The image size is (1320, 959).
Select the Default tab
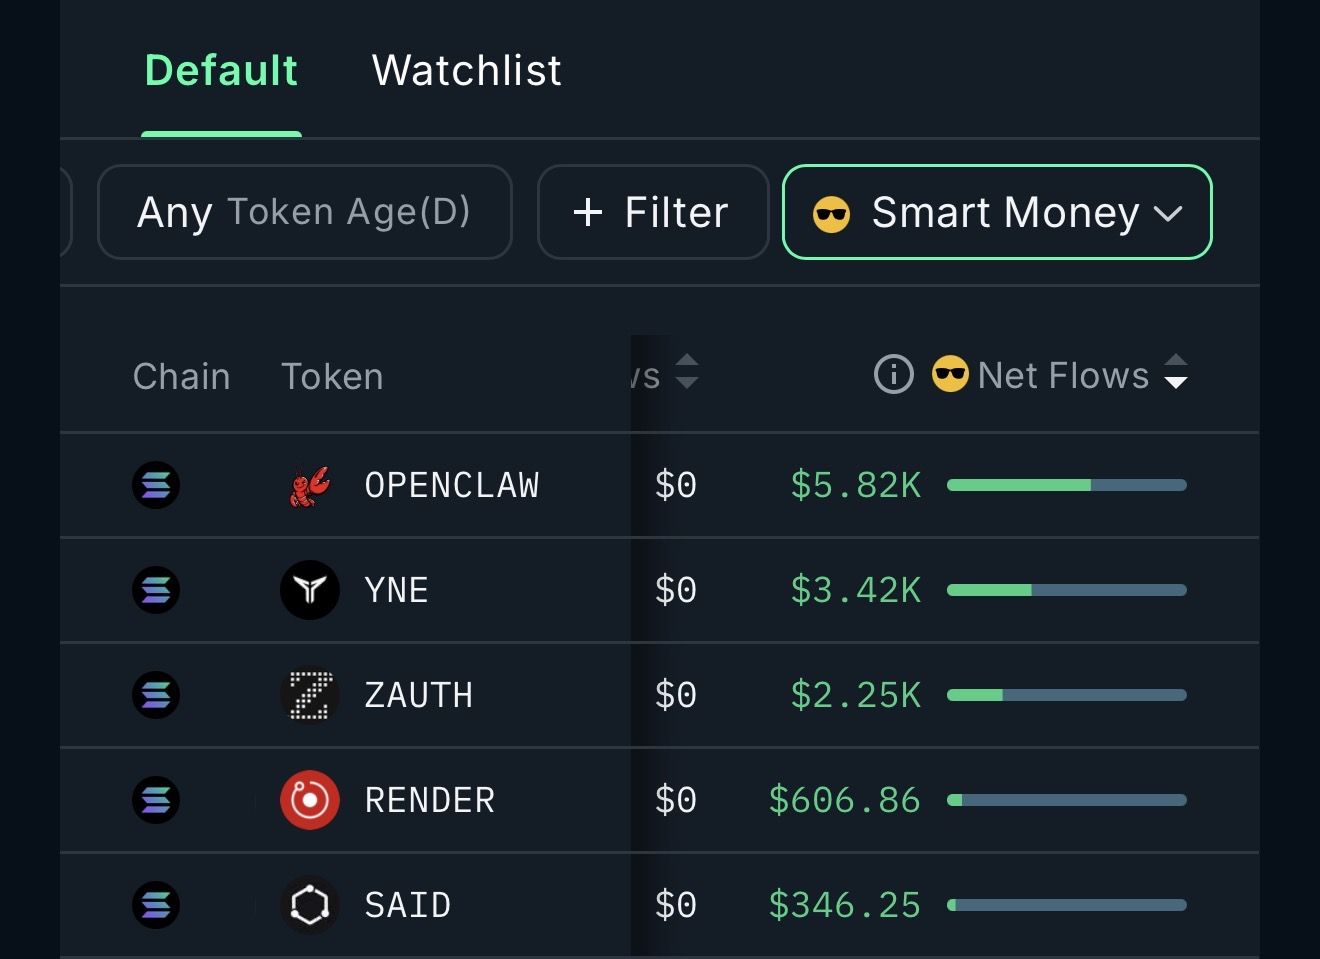pos(221,71)
